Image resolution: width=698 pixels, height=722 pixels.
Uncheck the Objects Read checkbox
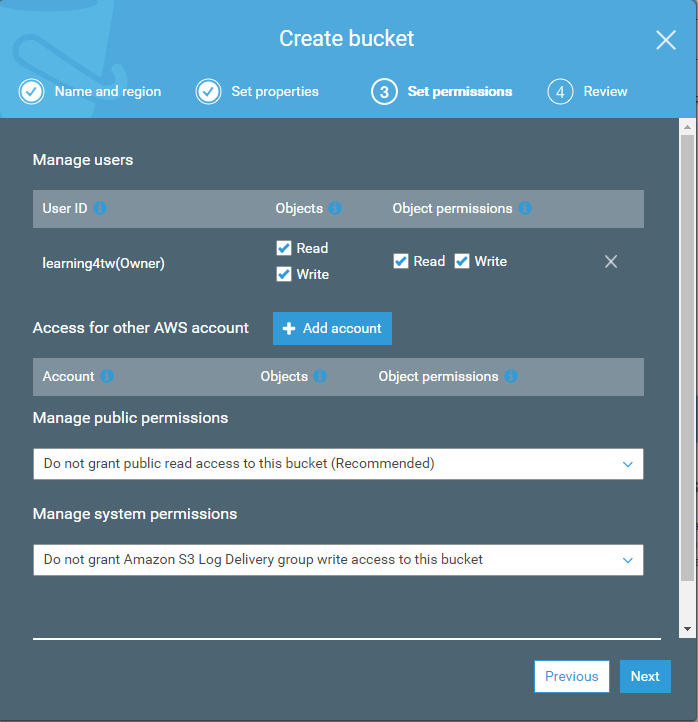pos(284,248)
